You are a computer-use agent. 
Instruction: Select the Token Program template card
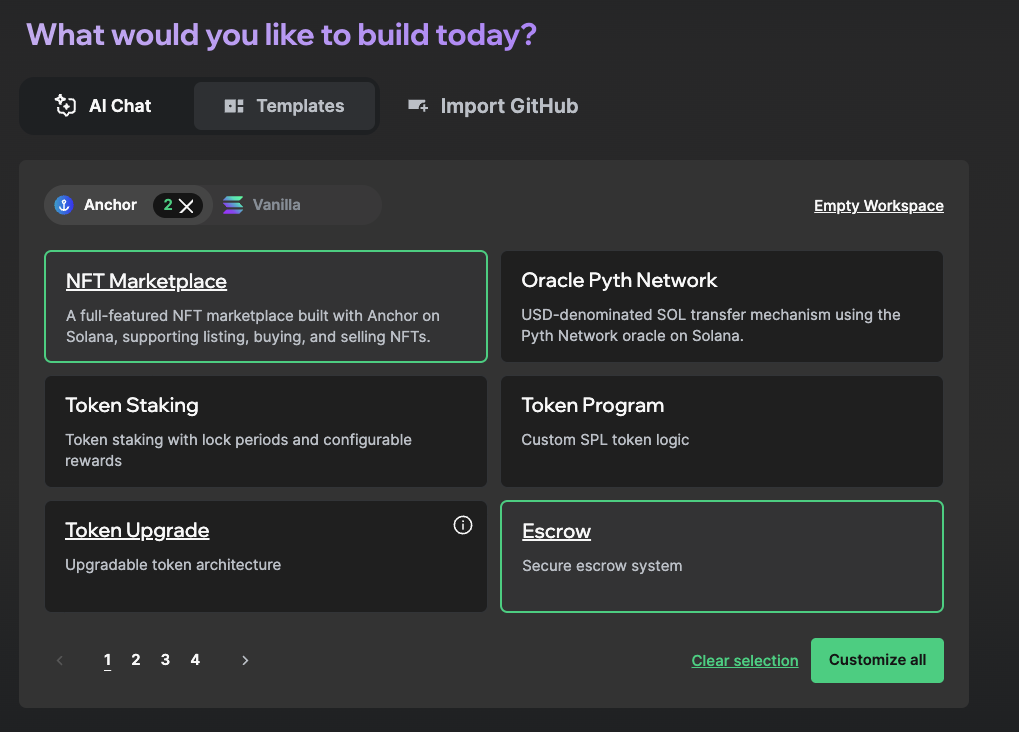point(721,431)
